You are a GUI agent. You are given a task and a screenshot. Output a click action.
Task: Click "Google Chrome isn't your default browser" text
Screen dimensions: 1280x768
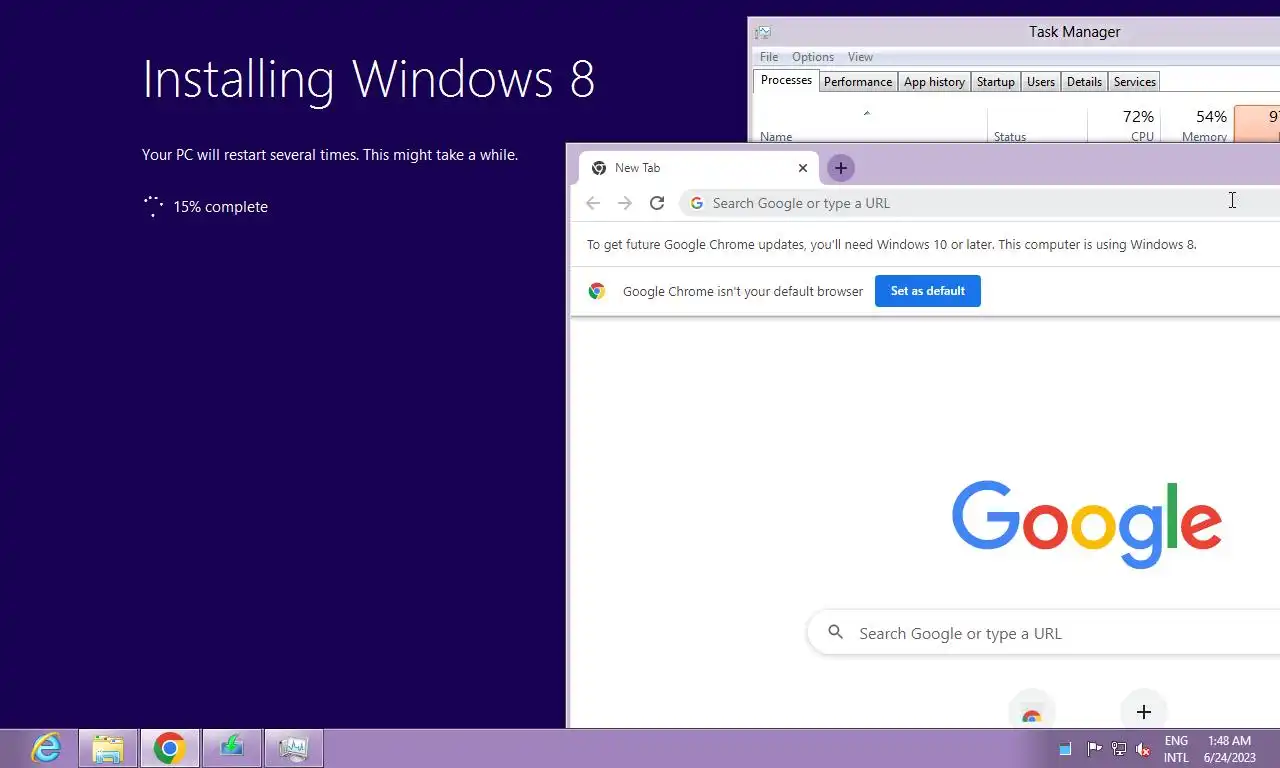click(743, 291)
